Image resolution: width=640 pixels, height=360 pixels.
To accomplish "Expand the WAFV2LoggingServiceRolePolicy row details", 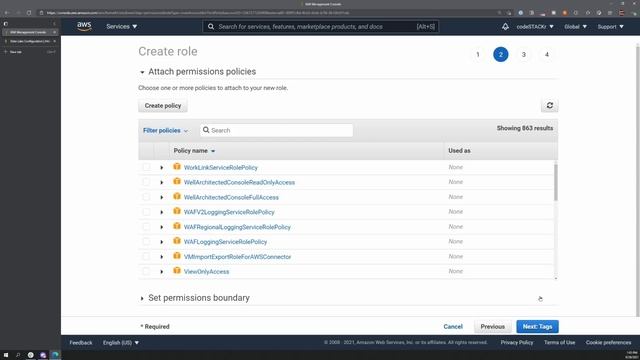I will (x=162, y=212).
